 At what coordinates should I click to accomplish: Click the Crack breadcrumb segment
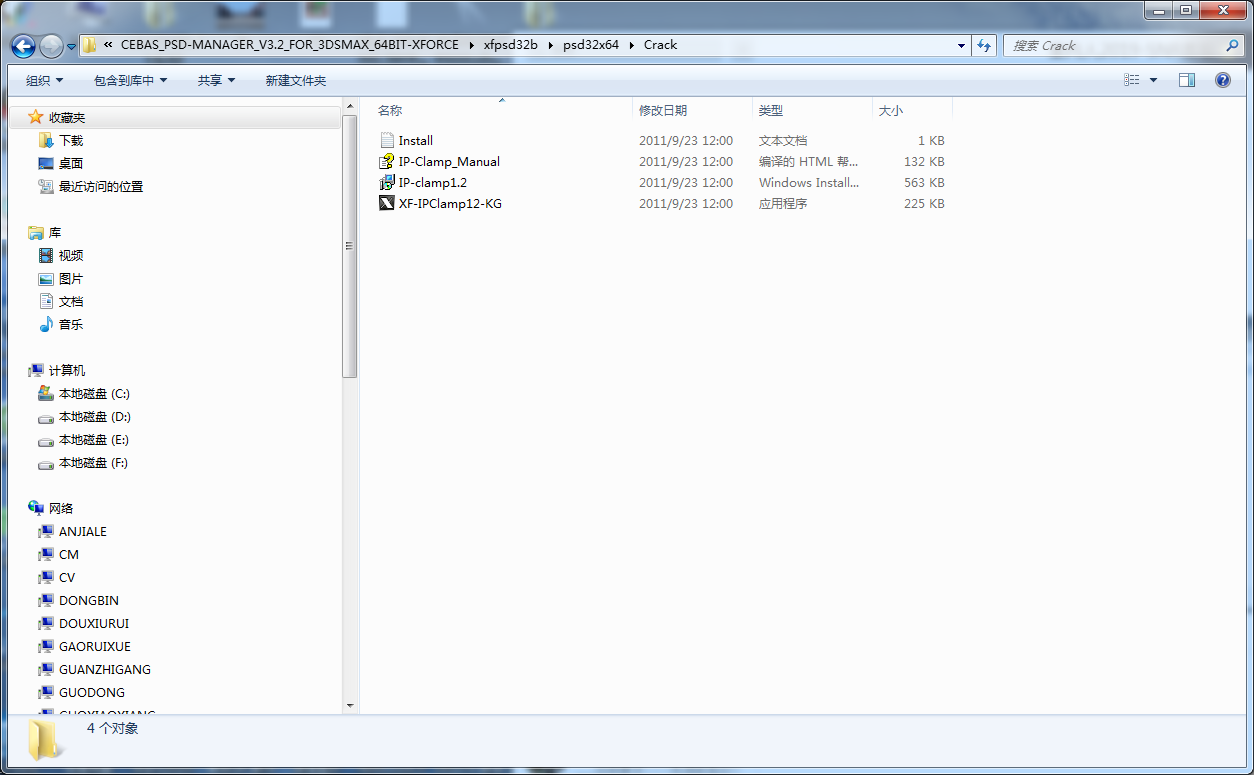pos(660,45)
